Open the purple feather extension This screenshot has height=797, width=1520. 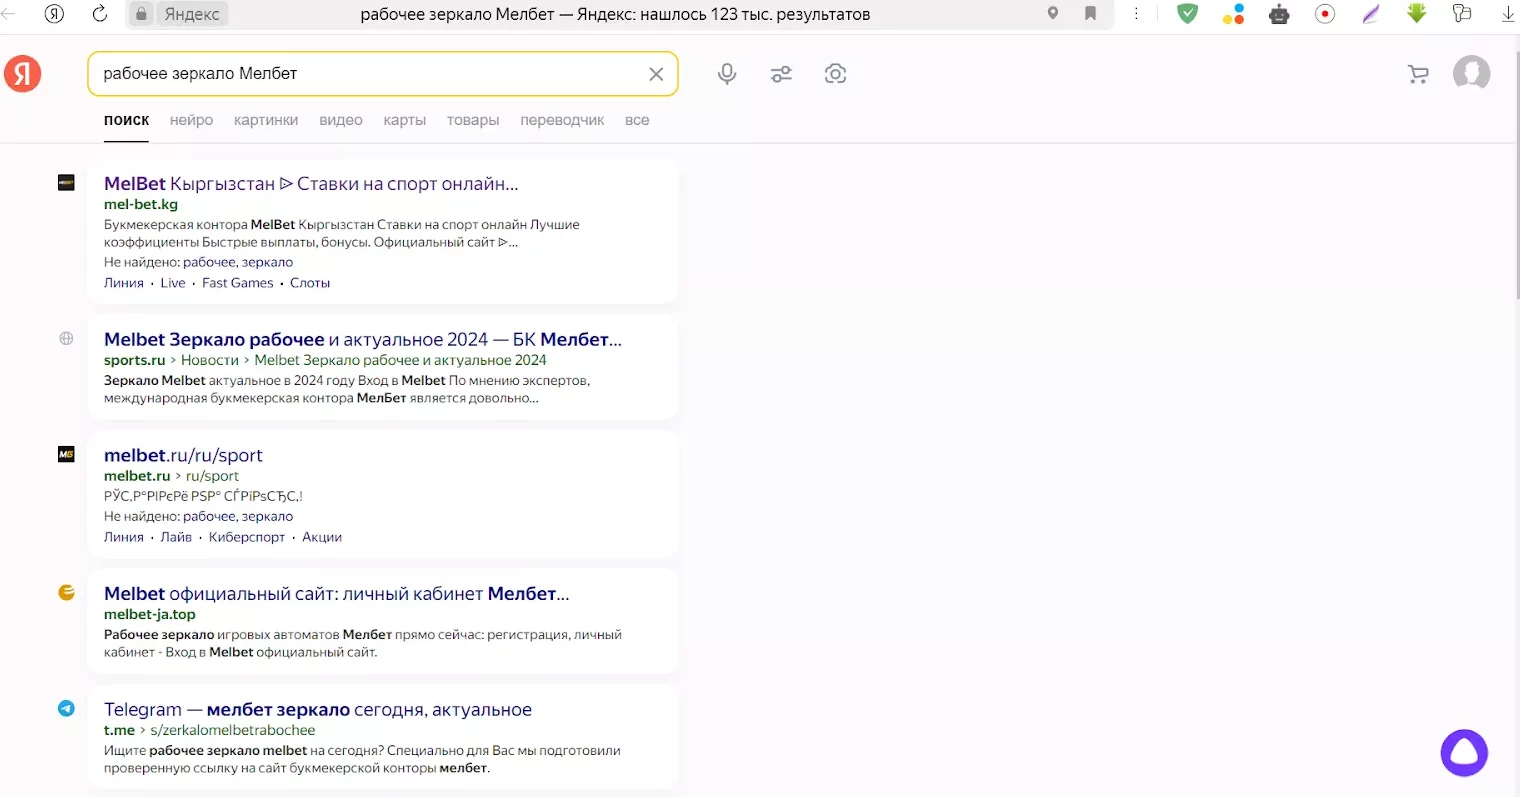[1371, 14]
